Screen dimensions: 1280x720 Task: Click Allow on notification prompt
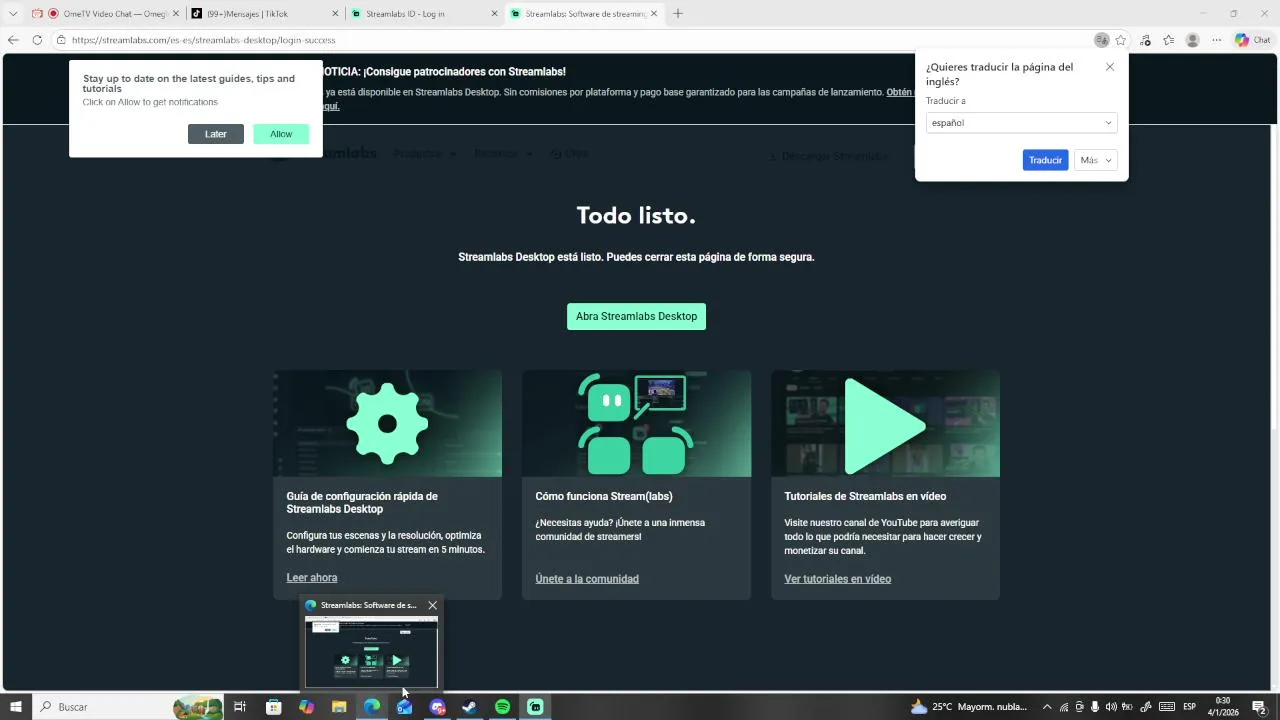[x=281, y=134]
